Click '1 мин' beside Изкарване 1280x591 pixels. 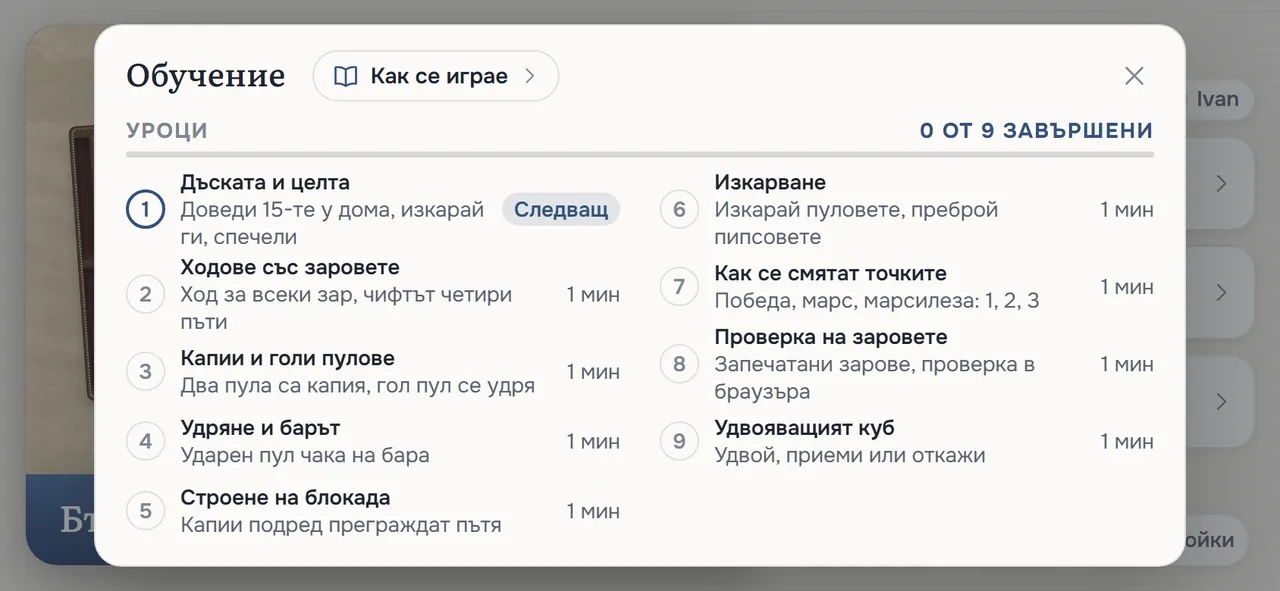coord(1127,210)
